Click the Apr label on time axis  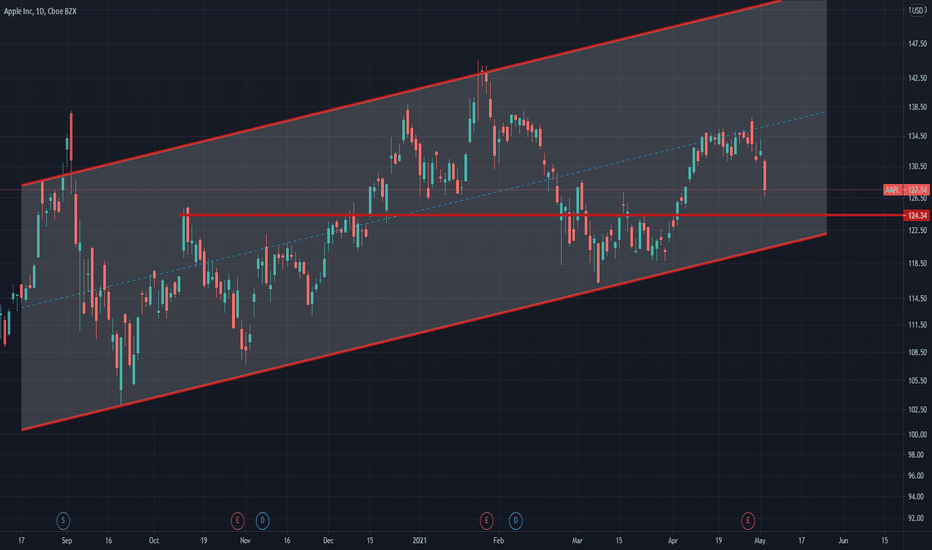pos(673,540)
